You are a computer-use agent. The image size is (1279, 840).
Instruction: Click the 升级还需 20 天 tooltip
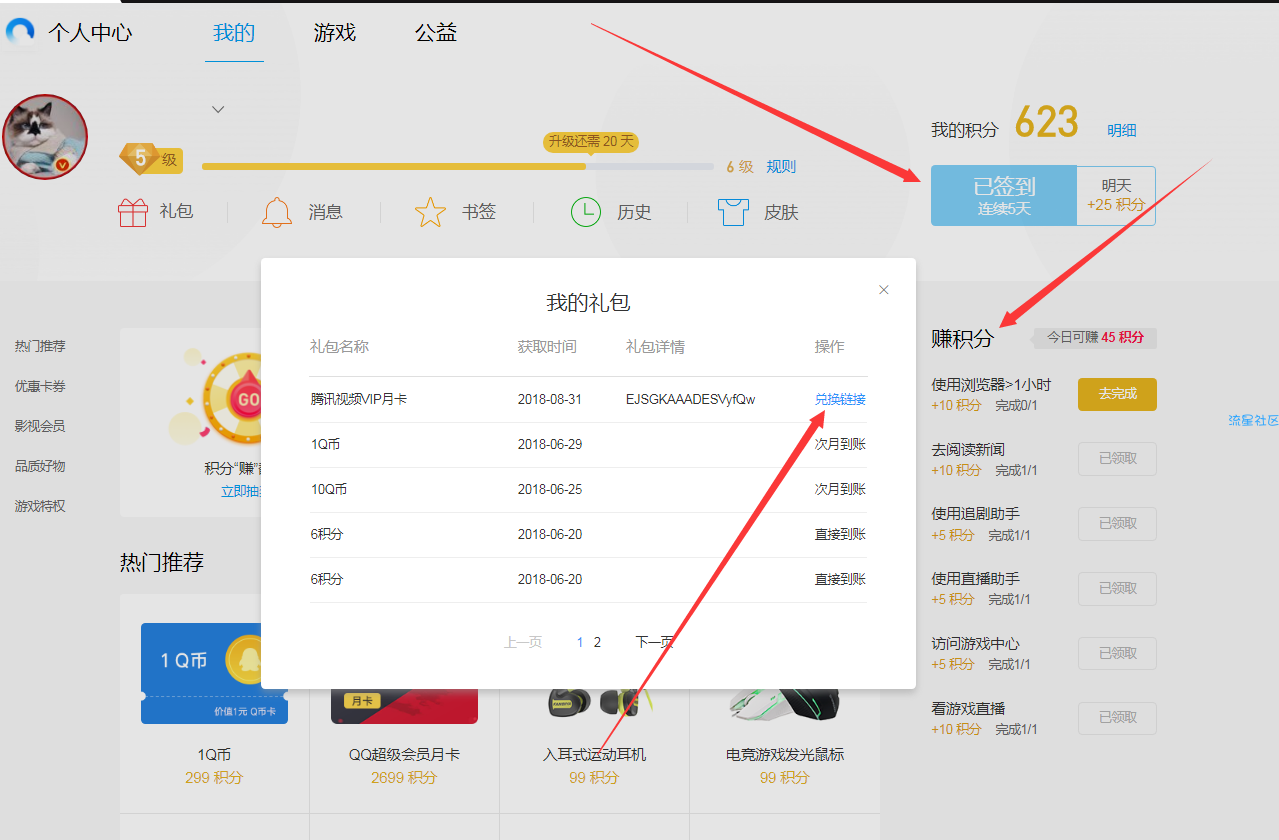click(590, 142)
